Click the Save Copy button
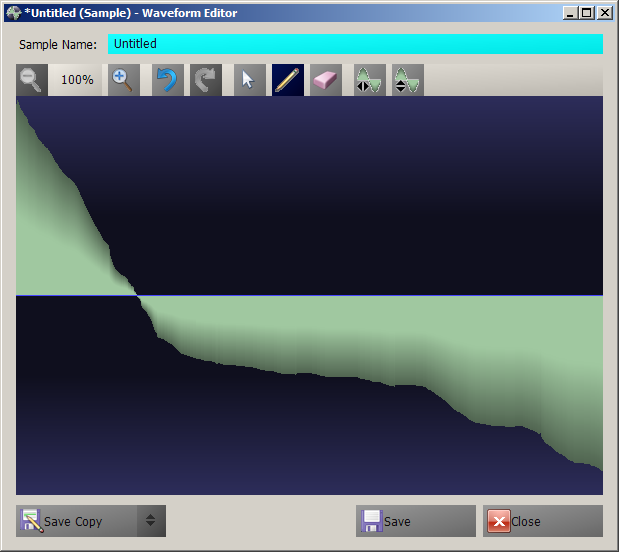Screen dimensions: 619x552 77,521
